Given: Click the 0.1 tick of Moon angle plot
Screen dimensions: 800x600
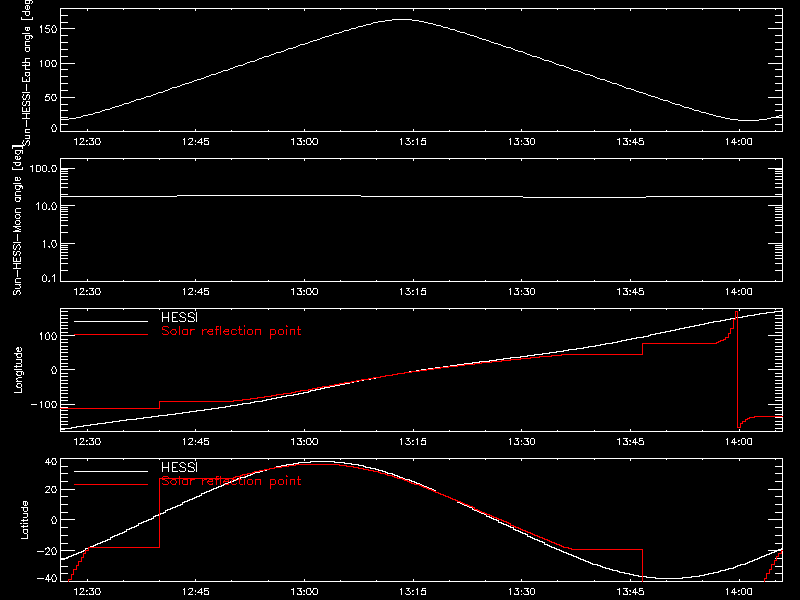Looking at the screenshot, I should pyautogui.click(x=50, y=278).
